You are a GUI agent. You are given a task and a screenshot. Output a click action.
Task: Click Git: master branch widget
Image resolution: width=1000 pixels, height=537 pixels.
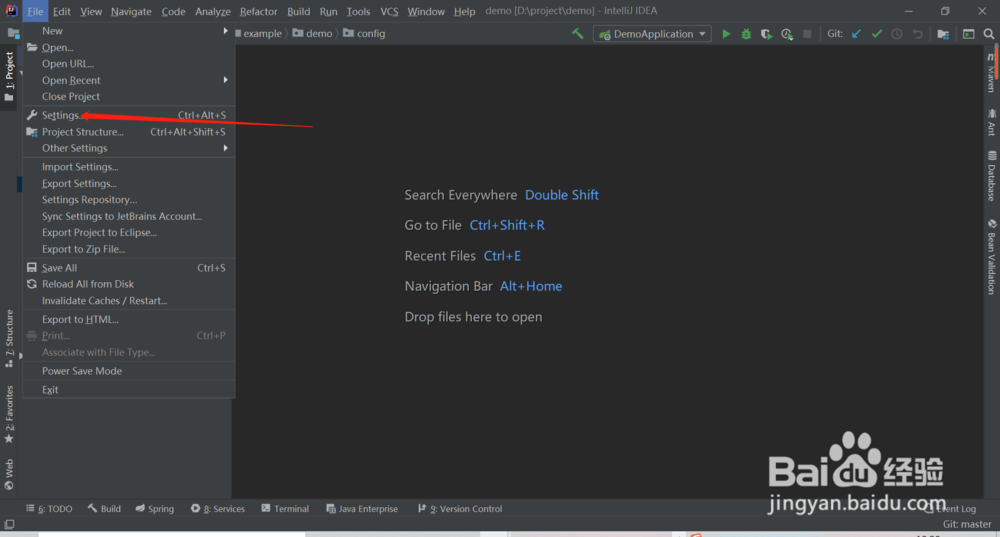coord(967,524)
